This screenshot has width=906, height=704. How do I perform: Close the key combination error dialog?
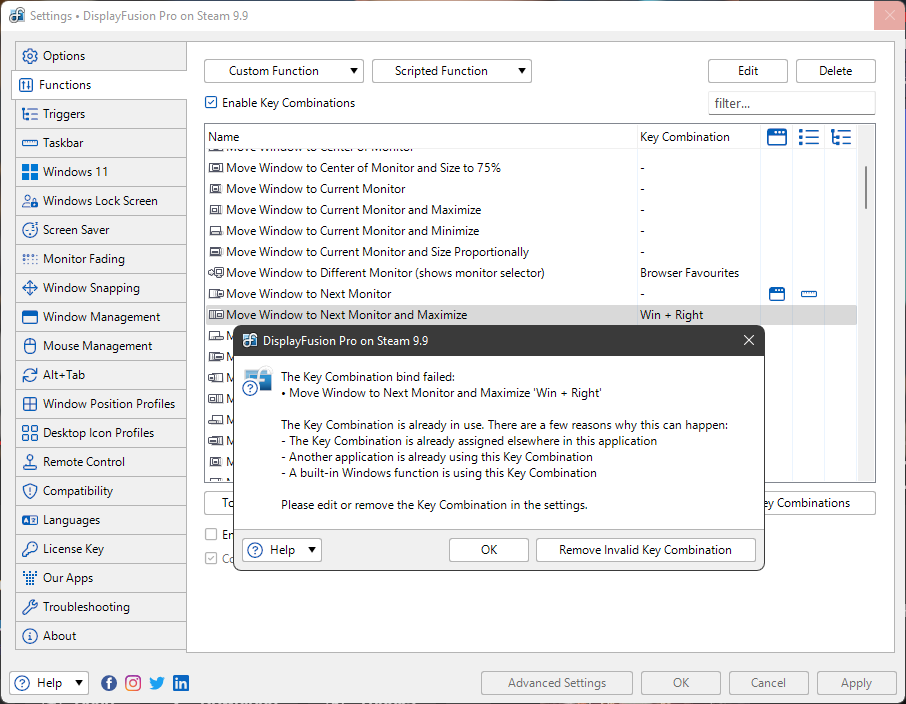[x=749, y=340]
